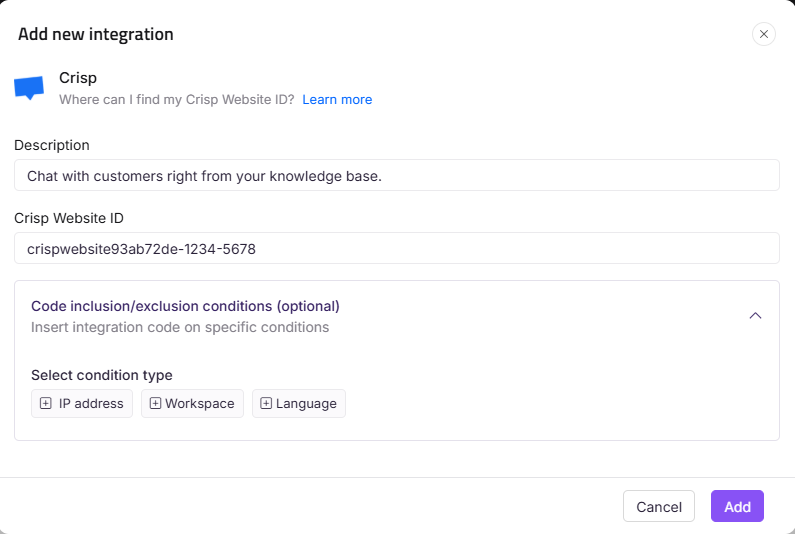Click the 'Code inclusion/exclusion conditions (optional)' heading
Screen dimensions: 795x534
click(185, 306)
